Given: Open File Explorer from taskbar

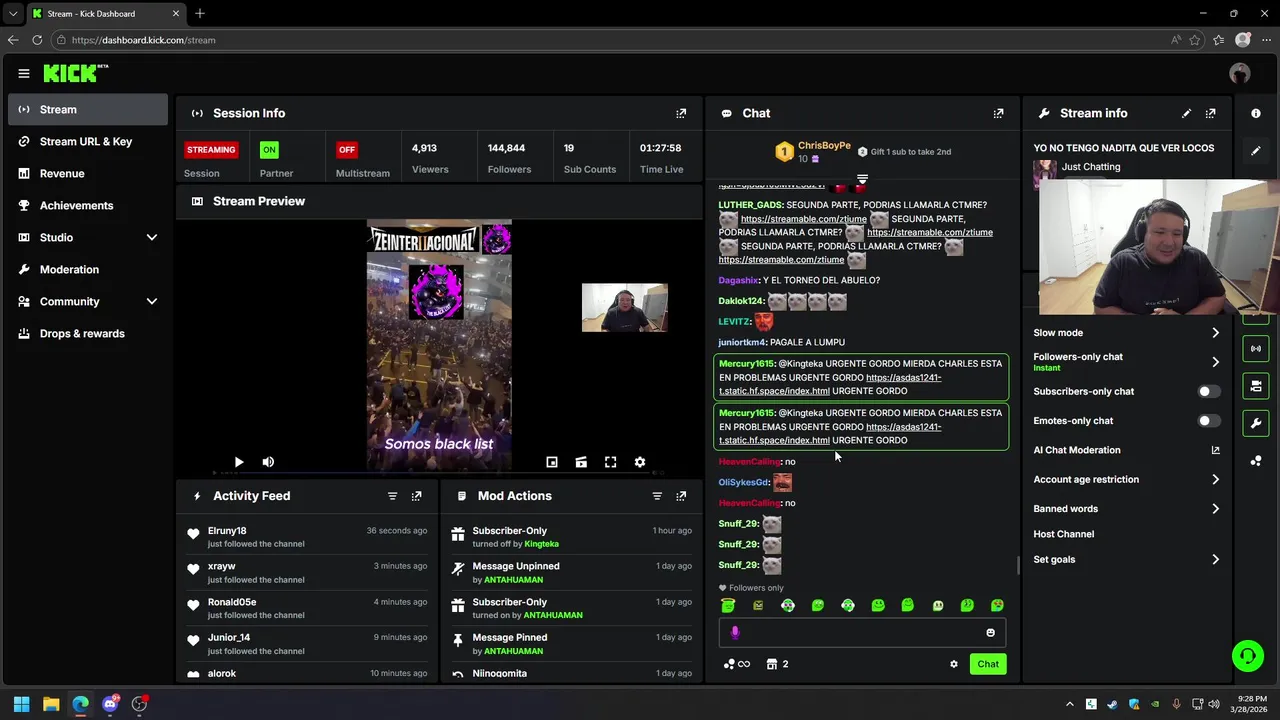Looking at the screenshot, I should coord(51,704).
